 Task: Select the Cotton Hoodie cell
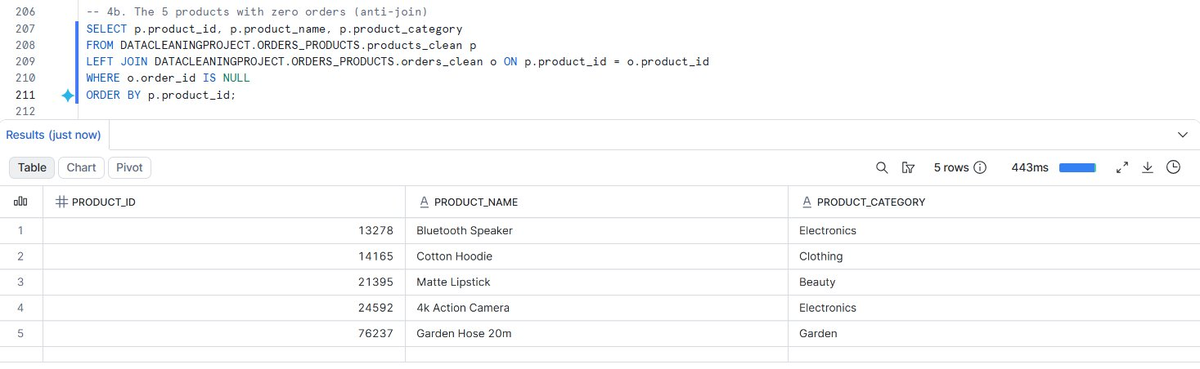click(x=596, y=256)
